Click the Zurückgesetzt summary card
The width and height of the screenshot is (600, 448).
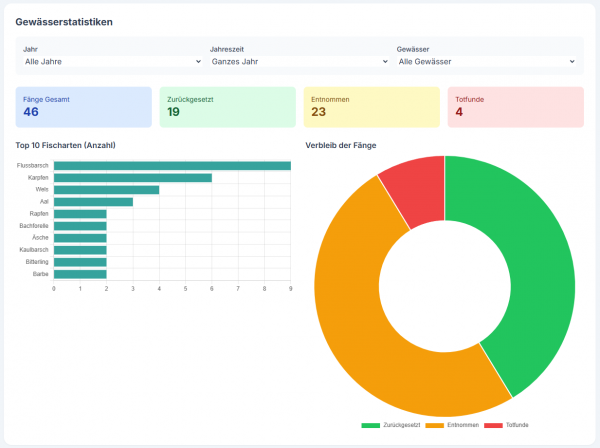point(228,106)
